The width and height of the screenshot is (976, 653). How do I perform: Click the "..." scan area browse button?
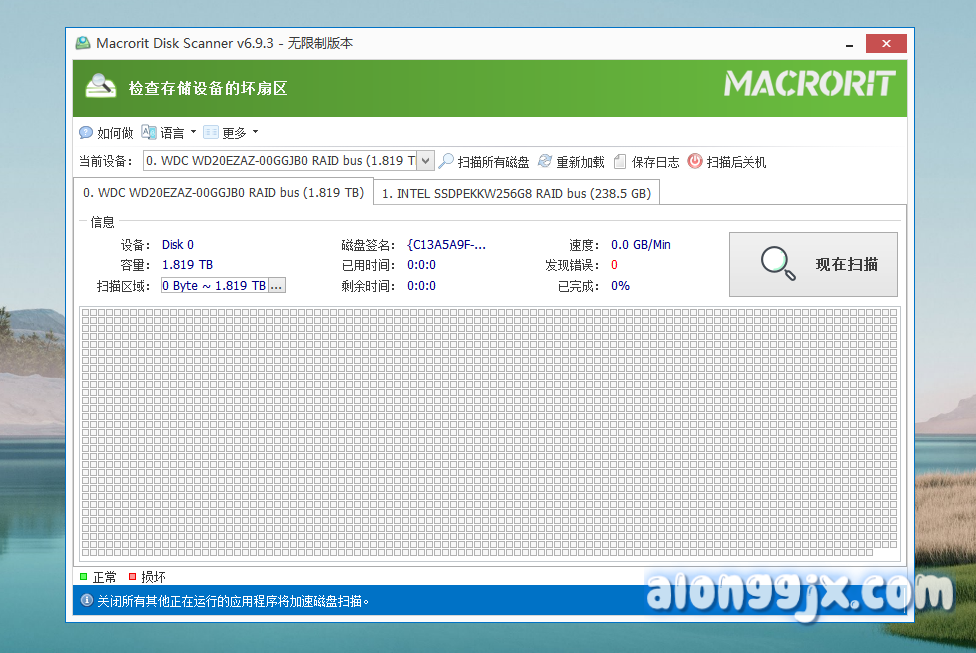pos(277,285)
